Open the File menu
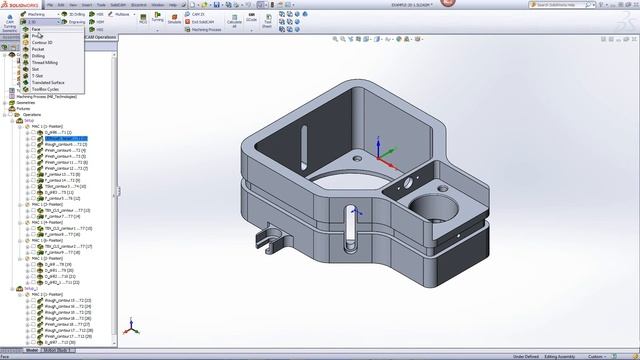Screen dimensions: 640x360 point(50,5)
